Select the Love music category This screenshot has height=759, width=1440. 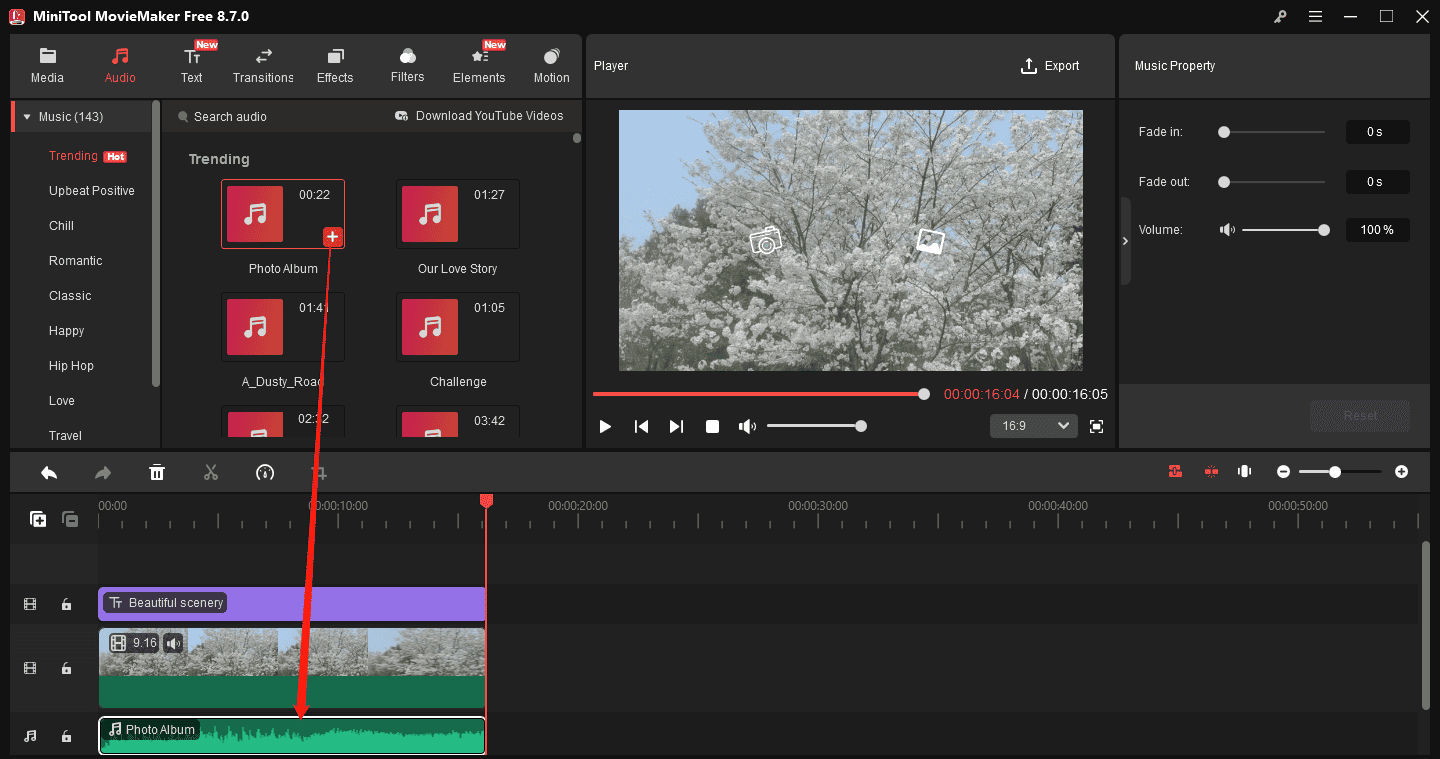pos(62,401)
